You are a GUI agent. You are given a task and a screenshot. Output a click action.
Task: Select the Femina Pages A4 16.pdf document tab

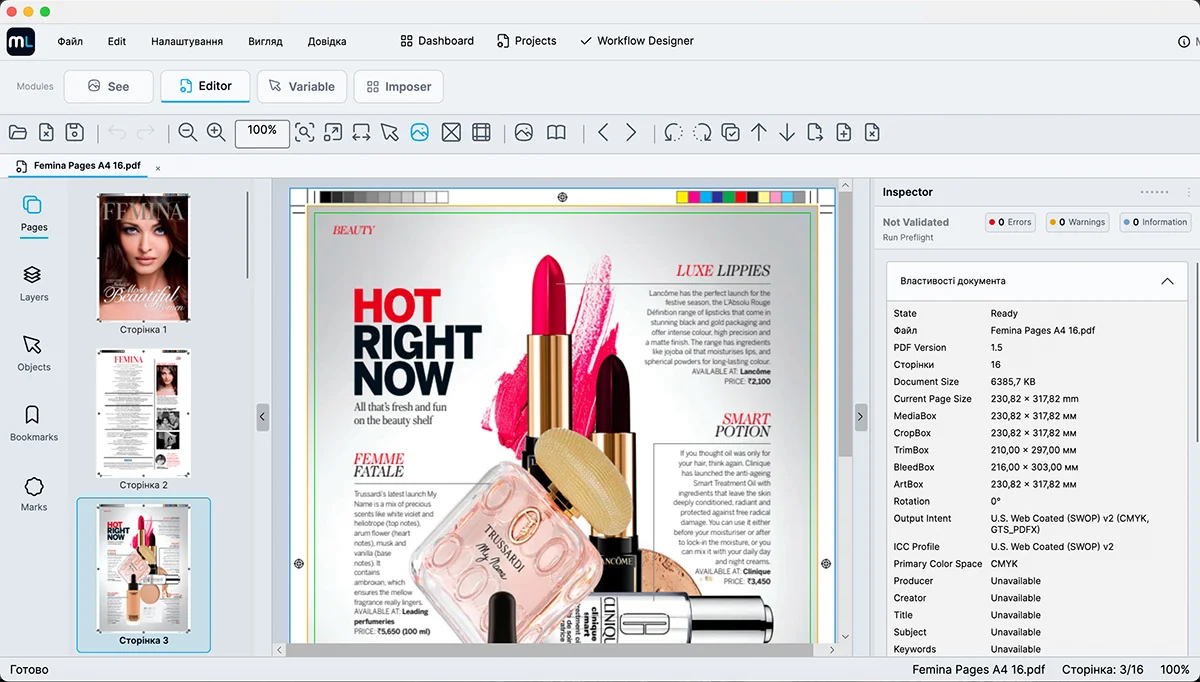pyautogui.click(x=78, y=166)
